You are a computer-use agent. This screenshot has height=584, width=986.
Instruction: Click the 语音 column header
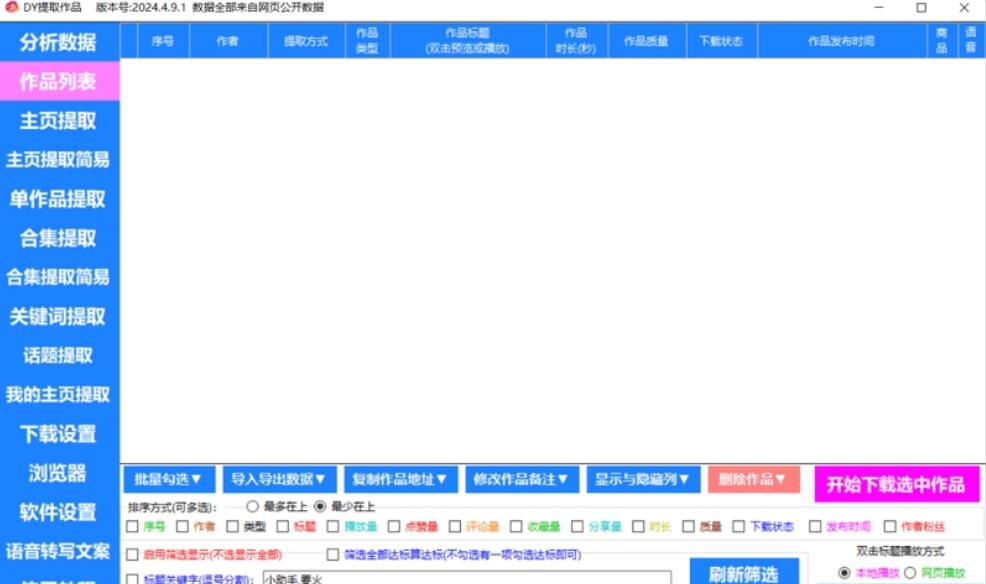pos(971,41)
